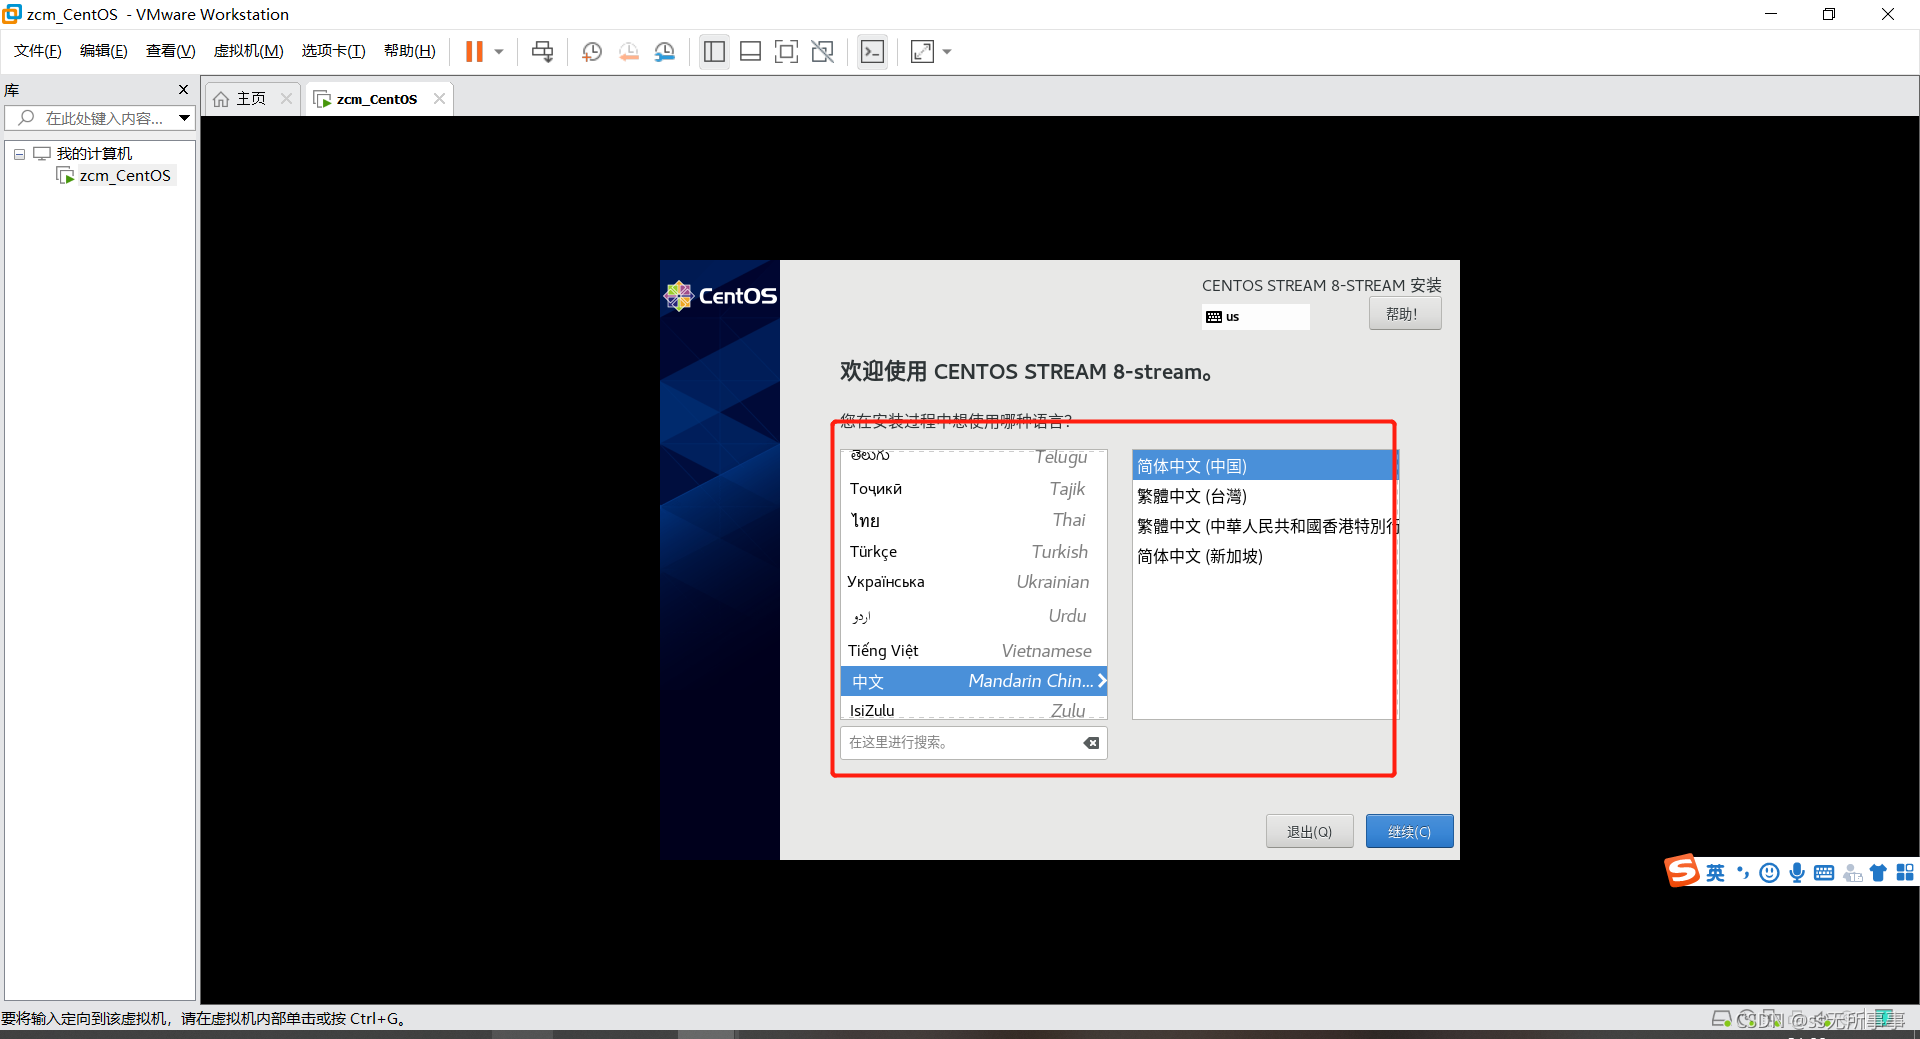
Task: Choose 繁體中文 (台灣) locale
Action: point(1264,496)
